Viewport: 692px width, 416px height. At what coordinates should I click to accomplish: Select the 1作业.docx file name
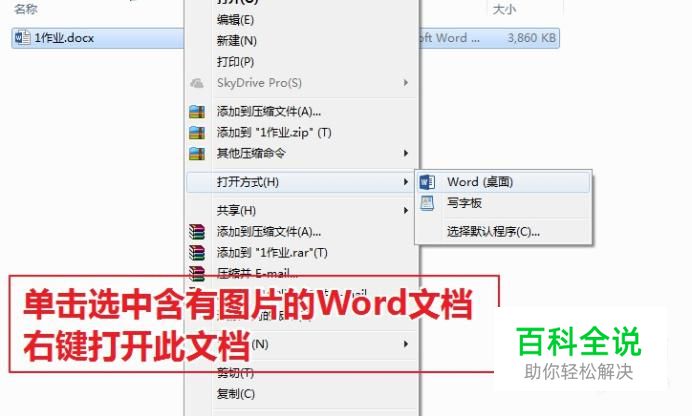point(64,38)
